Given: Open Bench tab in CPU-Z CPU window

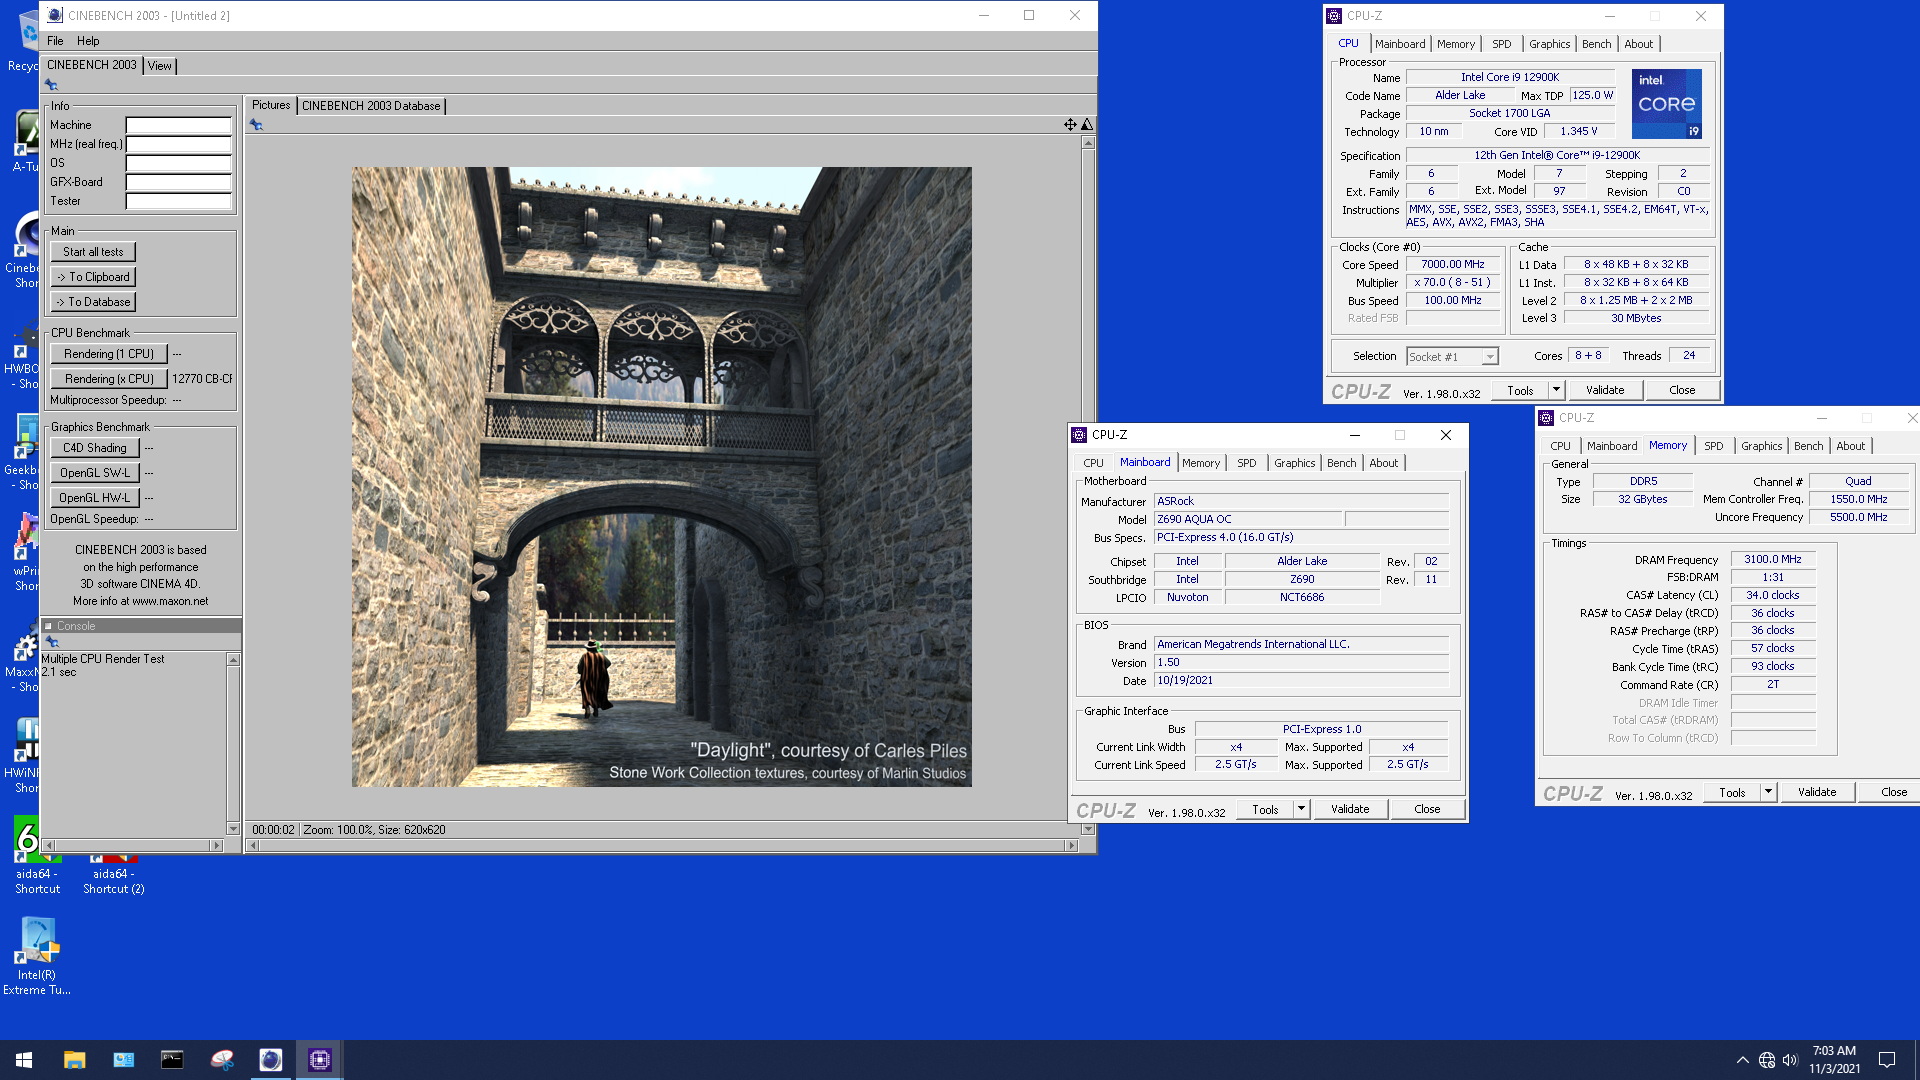Looking at the screenshot, I should [1597, 44].
